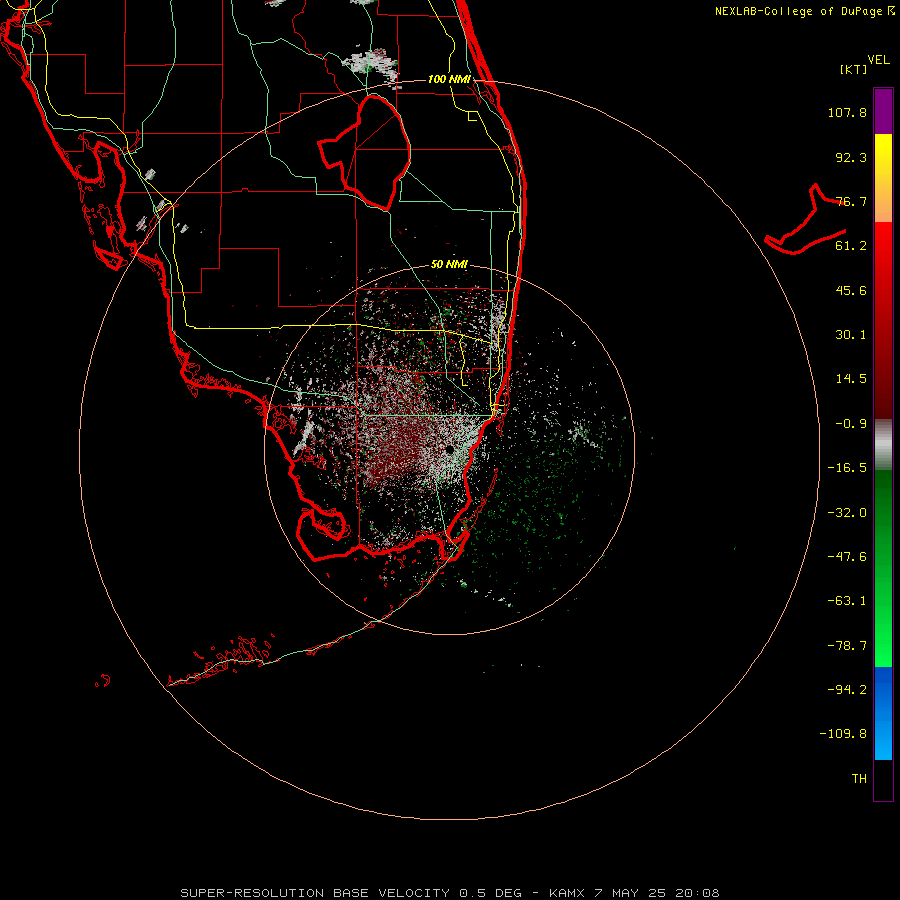Click the -16.5 legend value

[x=847, y=468]
